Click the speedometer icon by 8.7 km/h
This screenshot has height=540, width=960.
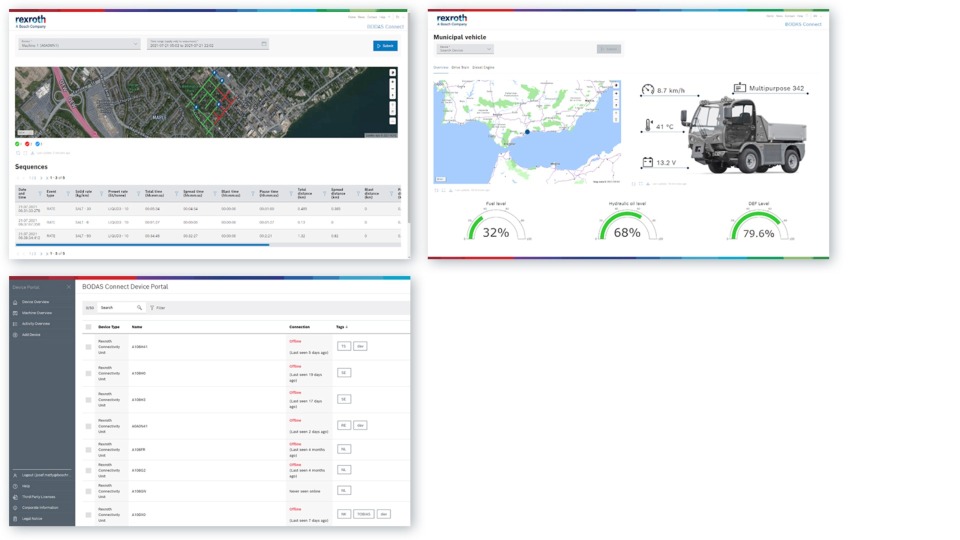pyautogui.click(x=647, y=90)
